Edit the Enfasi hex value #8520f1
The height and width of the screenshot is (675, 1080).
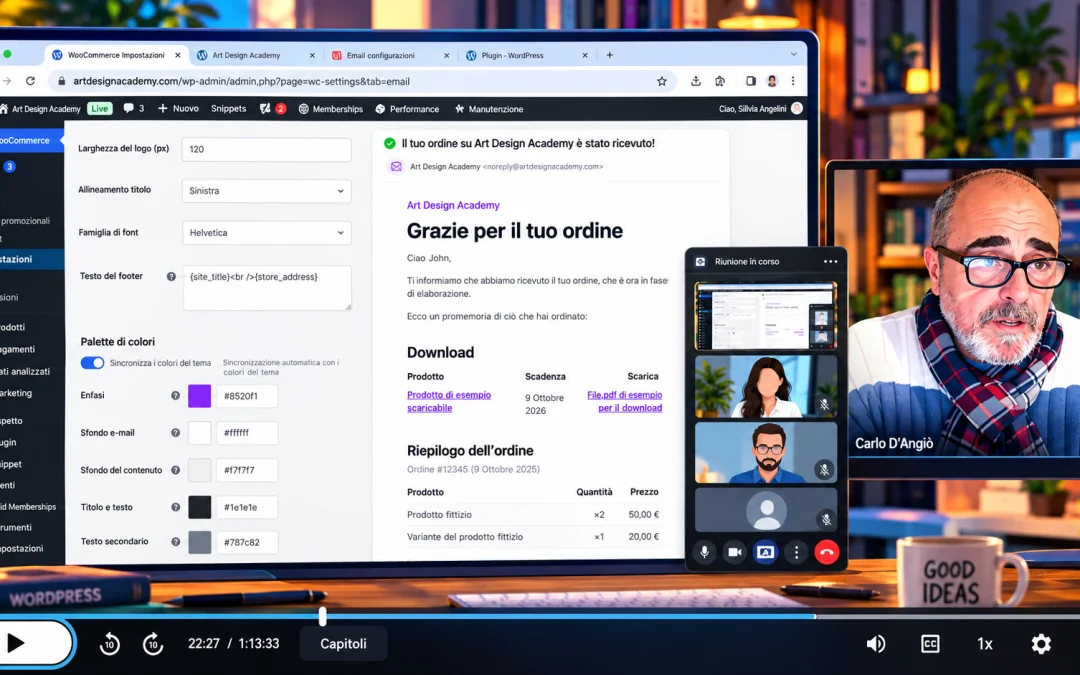247,396
